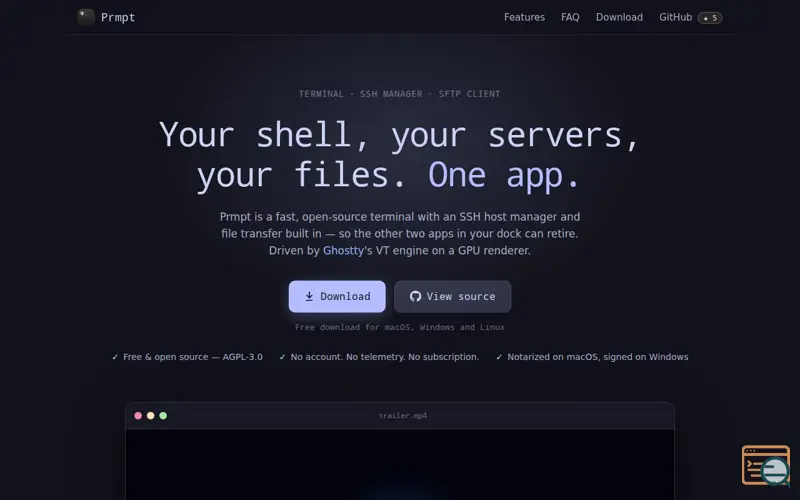Click the lavender Download button

pyautogui.click(x=337, y=296)
